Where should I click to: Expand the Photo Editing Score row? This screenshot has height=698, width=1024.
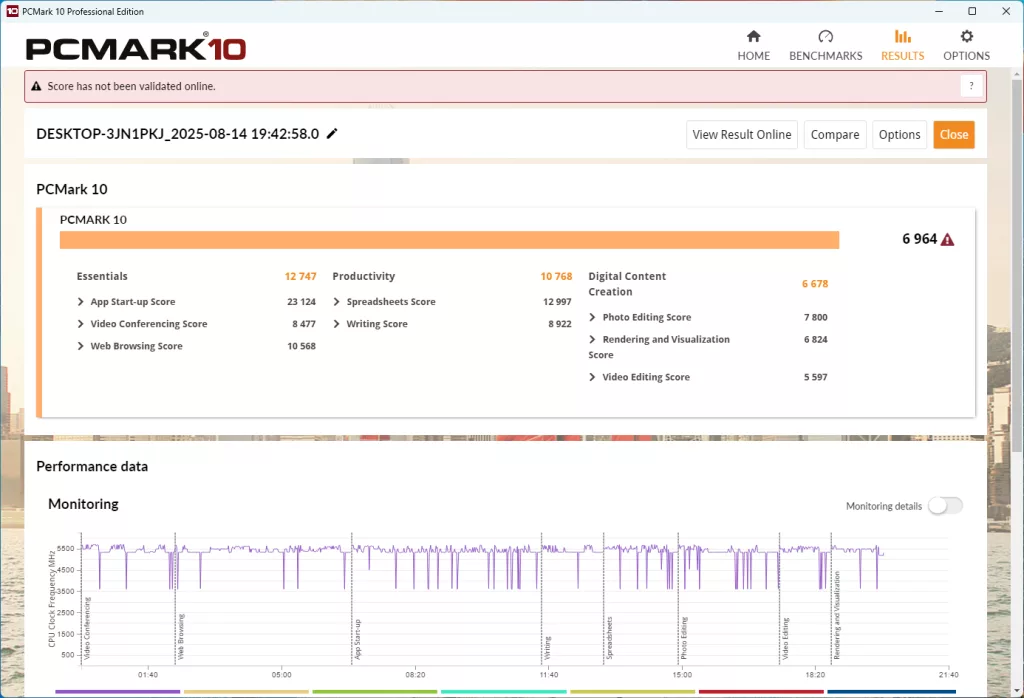click(x=593, y=317)
